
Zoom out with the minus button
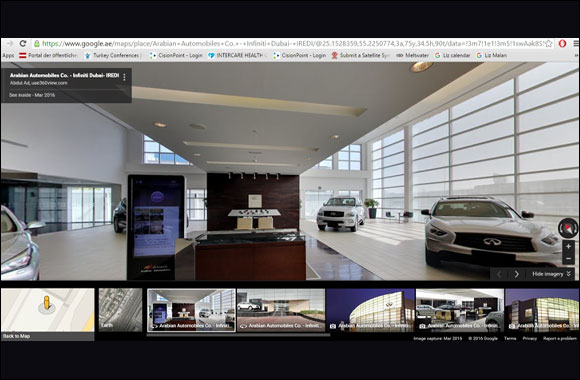[x=568, y=258]
